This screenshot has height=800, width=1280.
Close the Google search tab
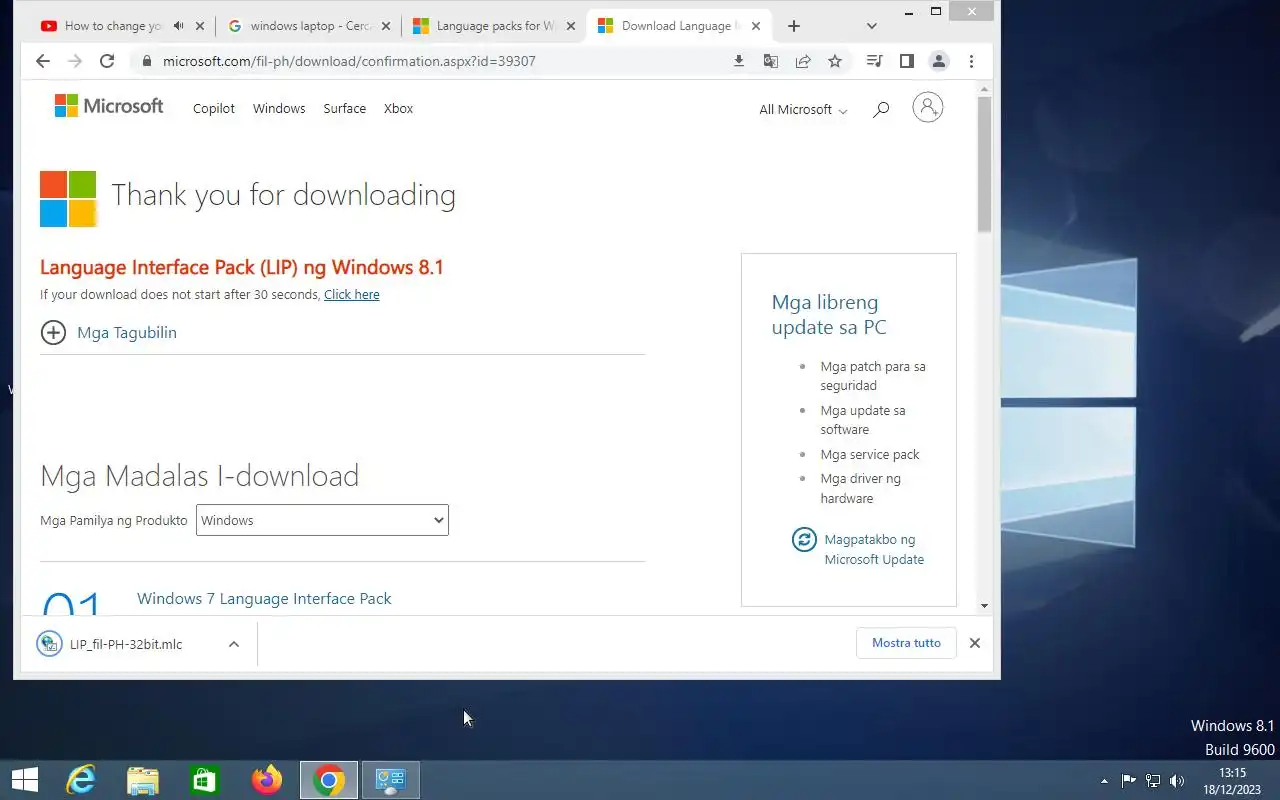[386, 26]
